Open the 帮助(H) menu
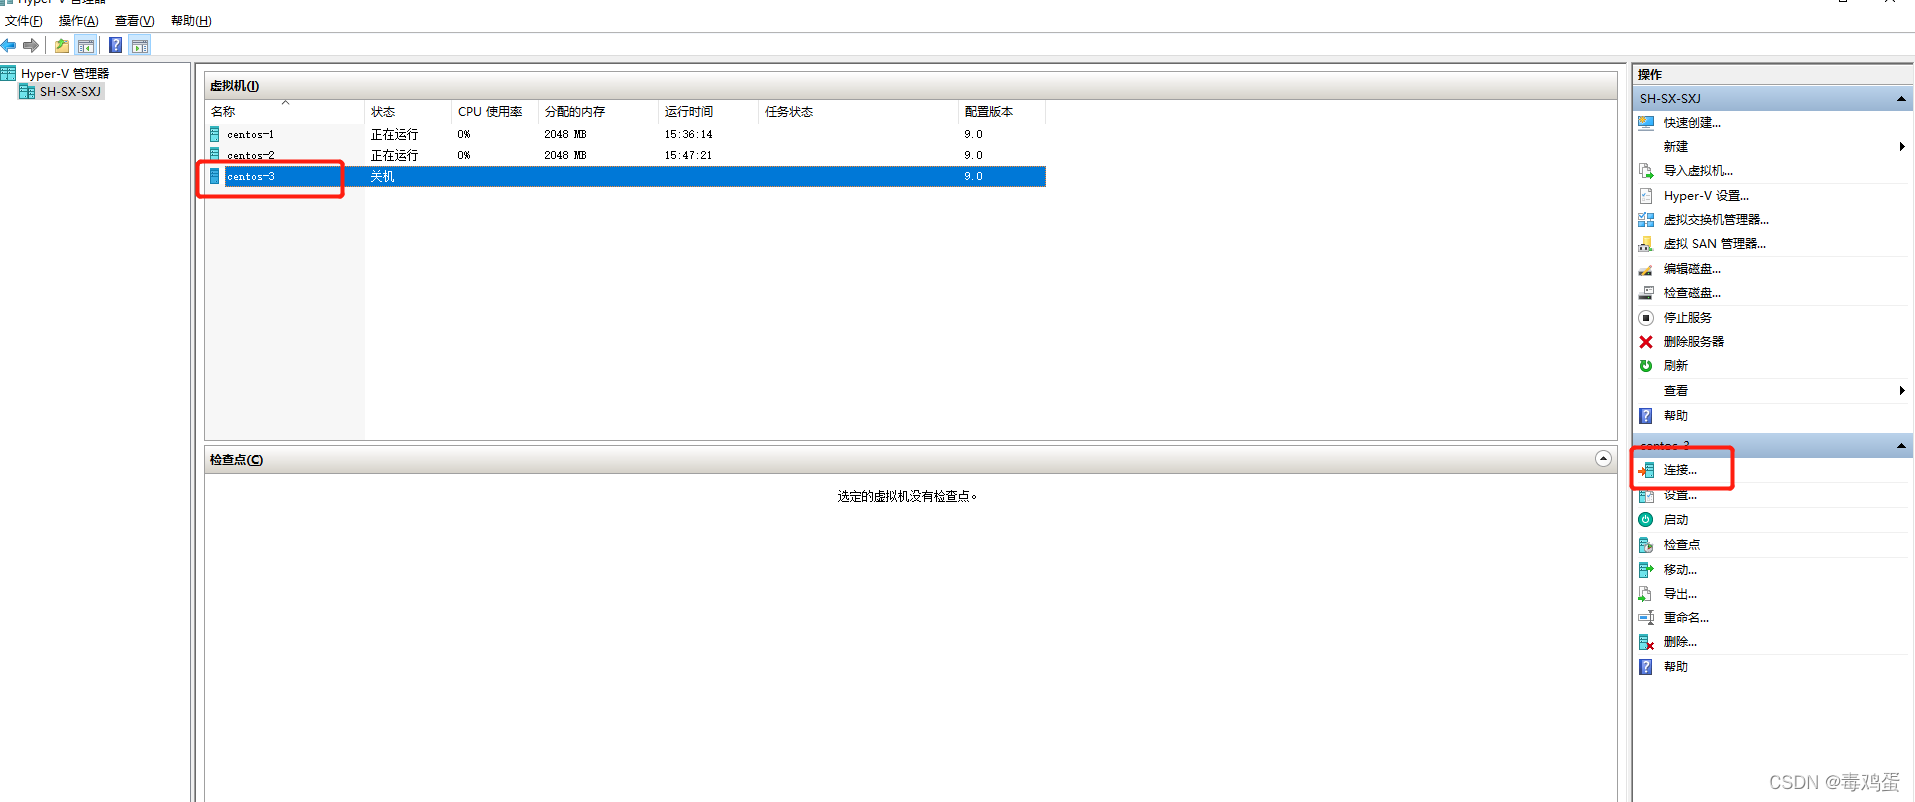Viewport: 1915px width, 802px height. (x=191, y=20)
